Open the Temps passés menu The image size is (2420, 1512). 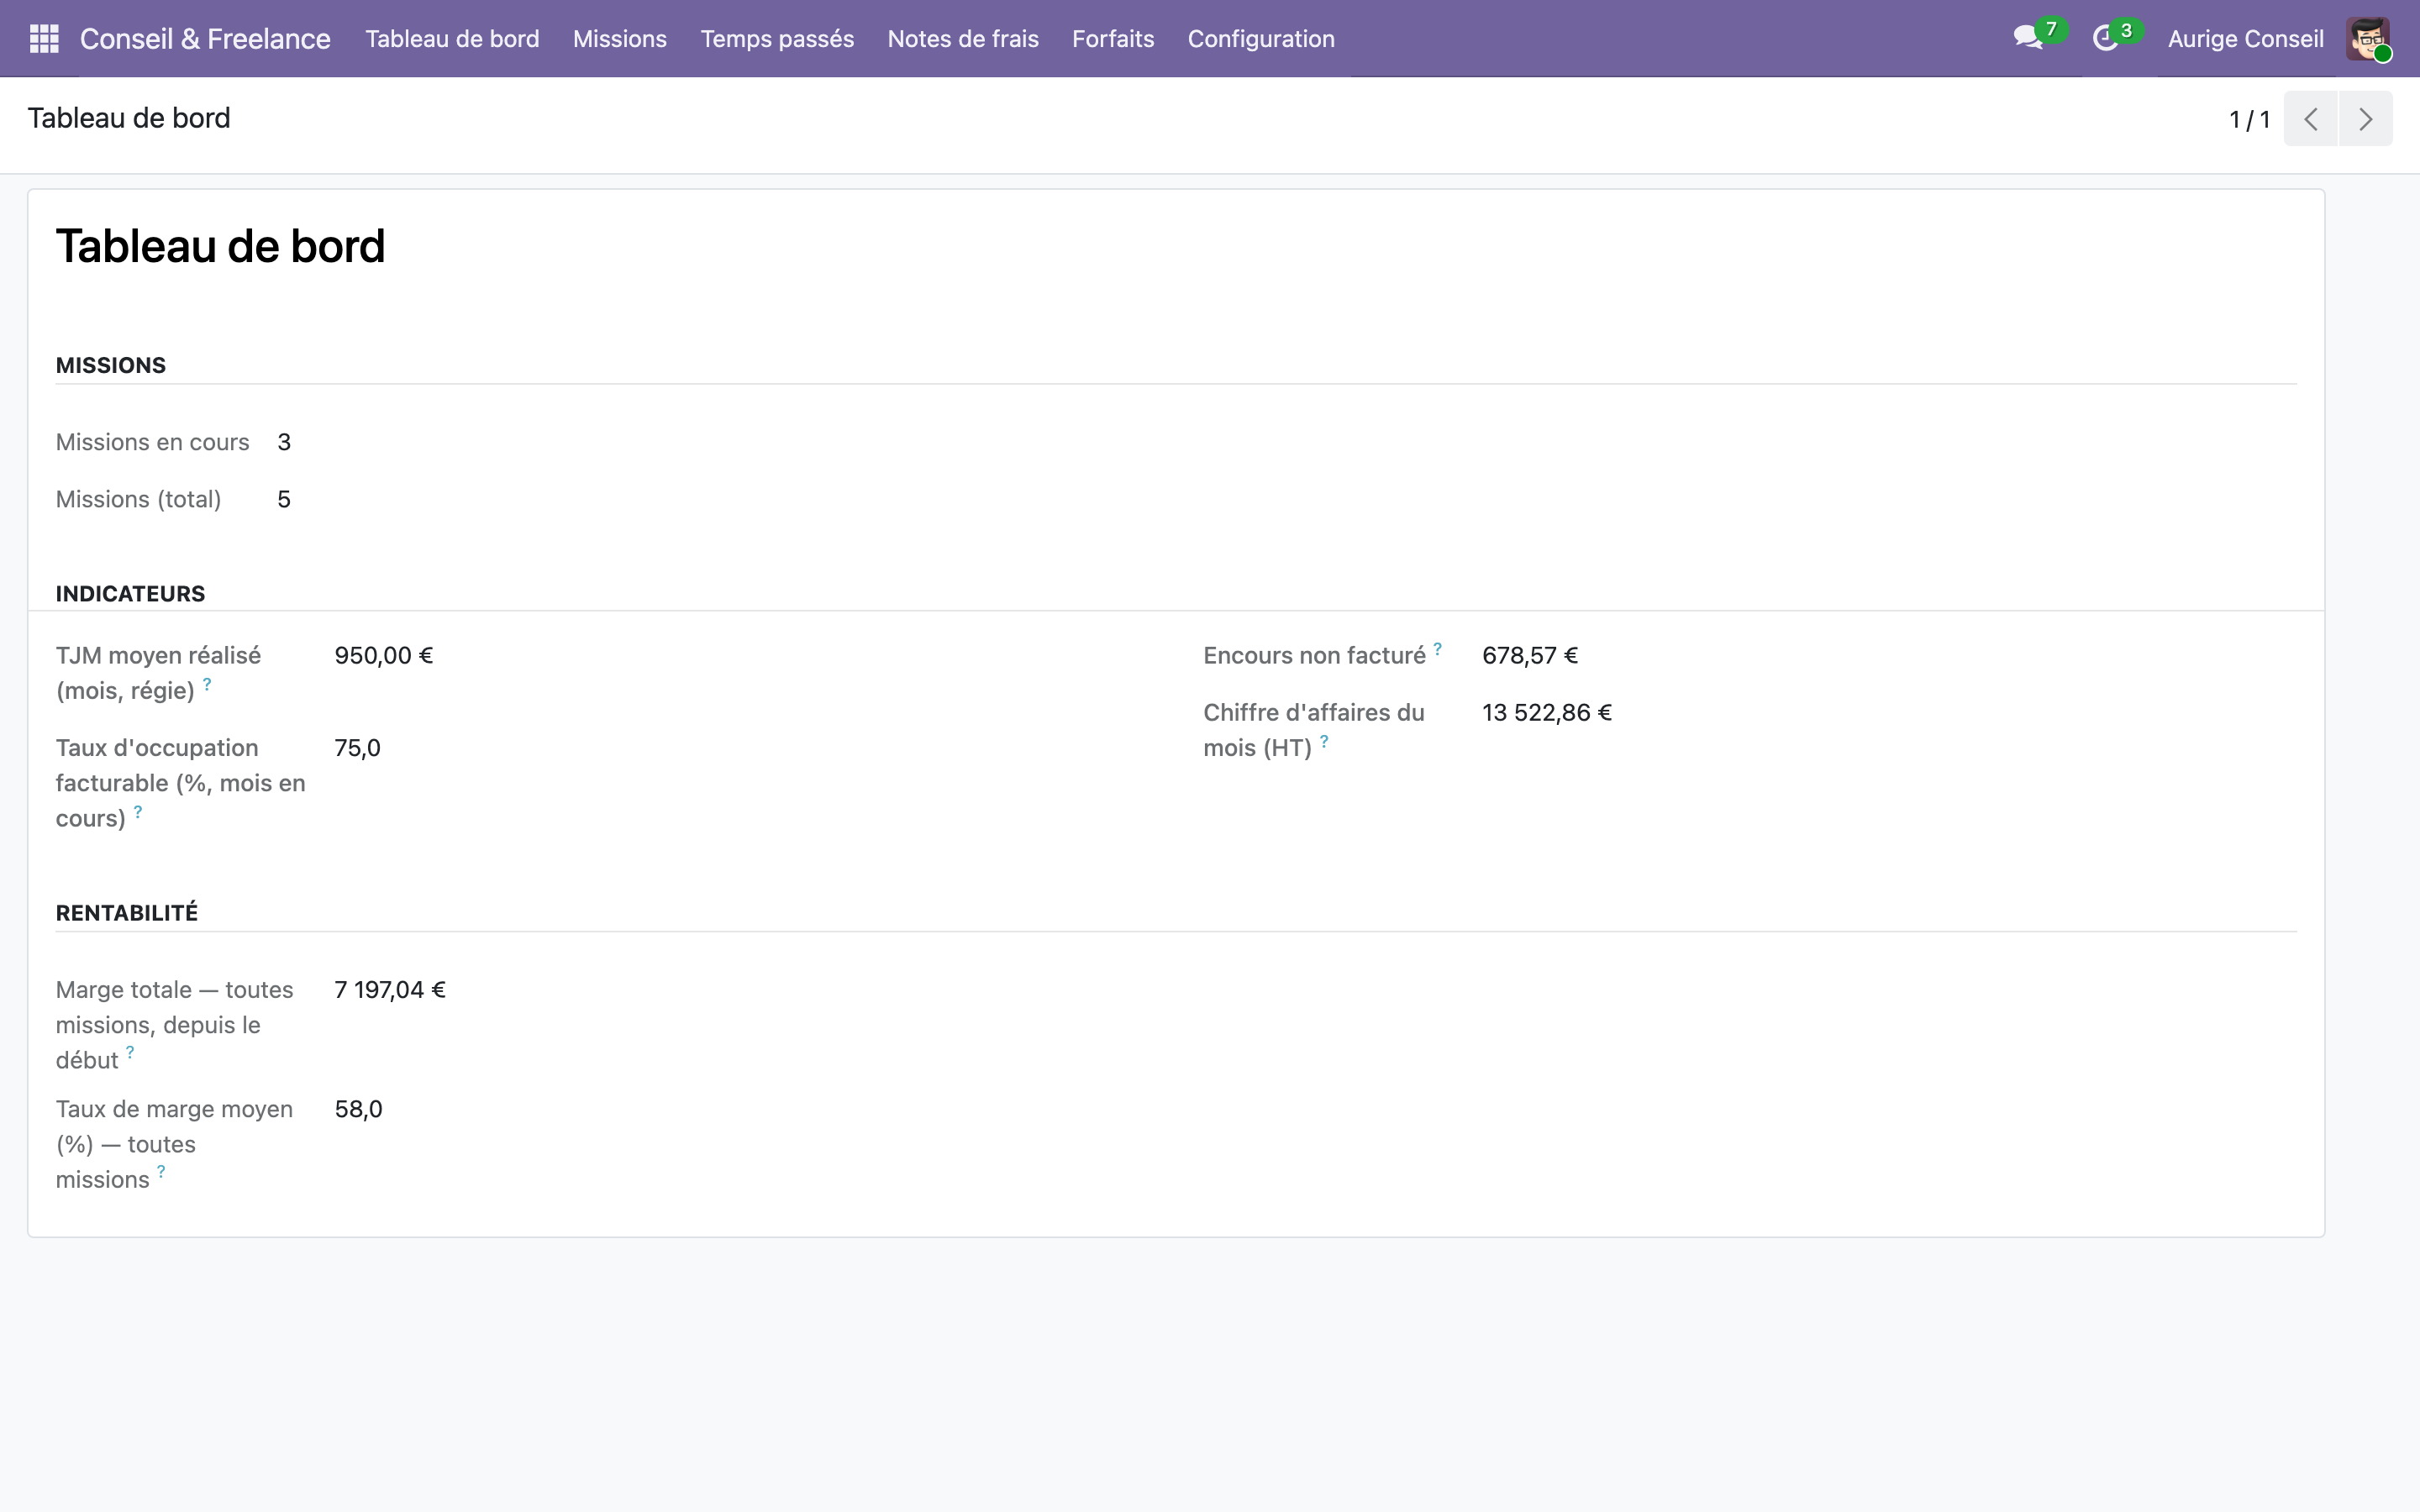click(777, 38)
